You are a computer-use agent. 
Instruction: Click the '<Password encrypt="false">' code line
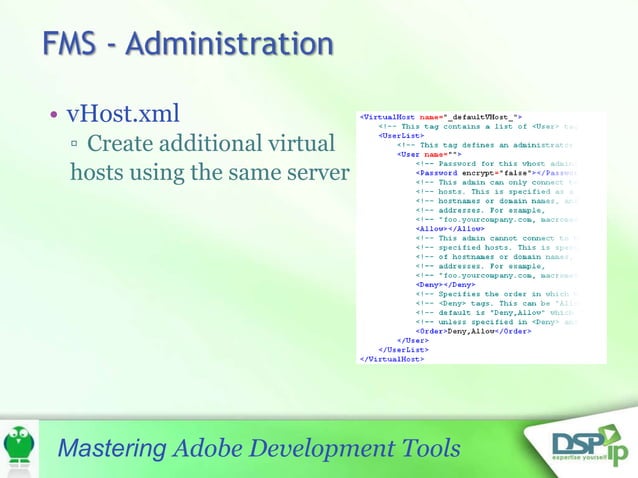[496, 173]
